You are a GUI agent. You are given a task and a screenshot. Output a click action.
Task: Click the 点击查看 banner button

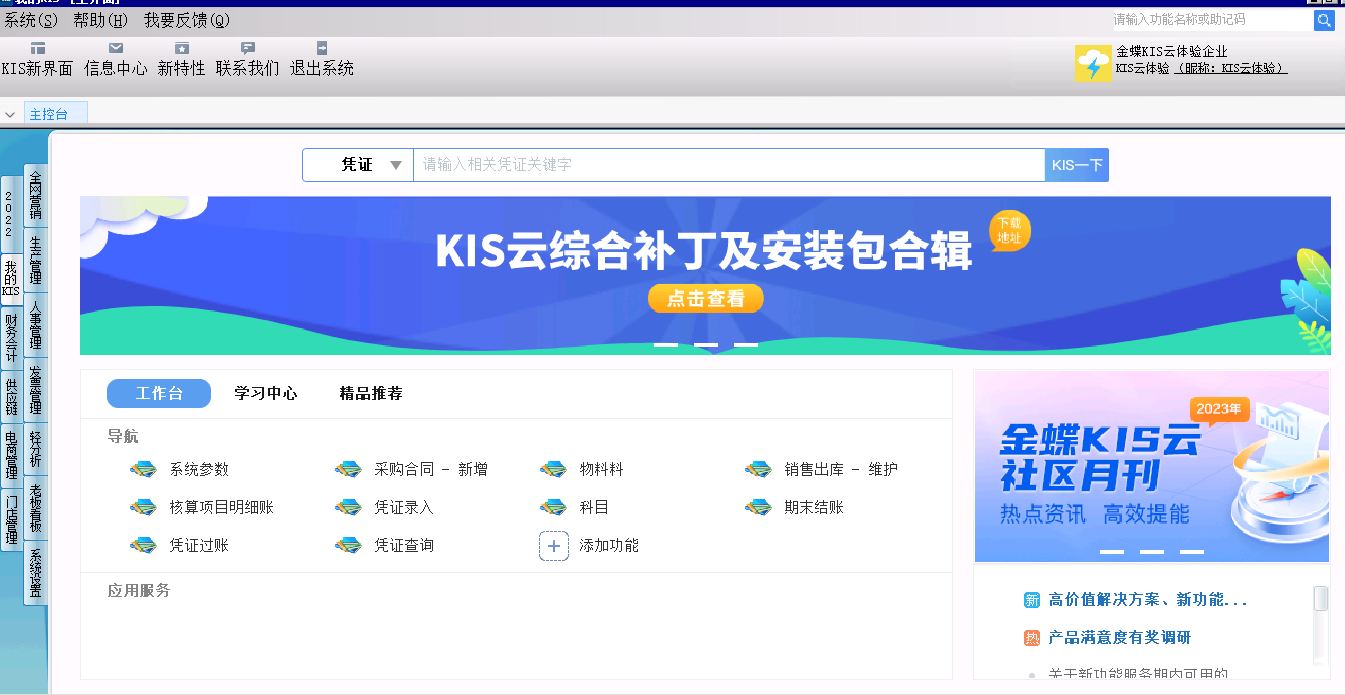pos(705,298)
